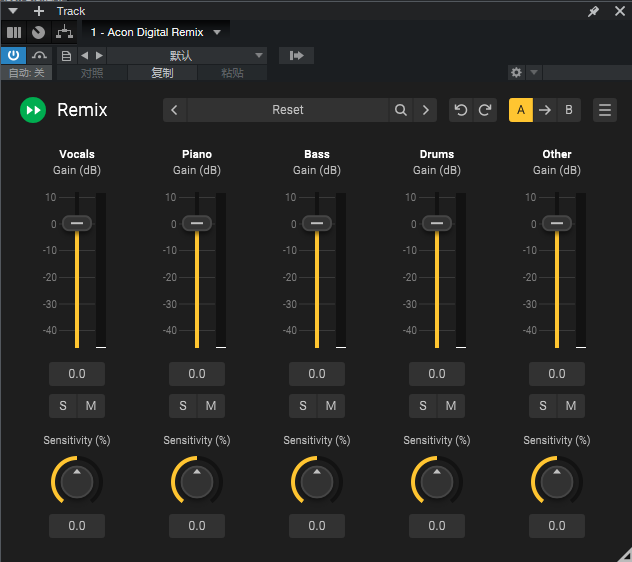
Task: Click the Bass sensitivity value field
Action: 317,526
